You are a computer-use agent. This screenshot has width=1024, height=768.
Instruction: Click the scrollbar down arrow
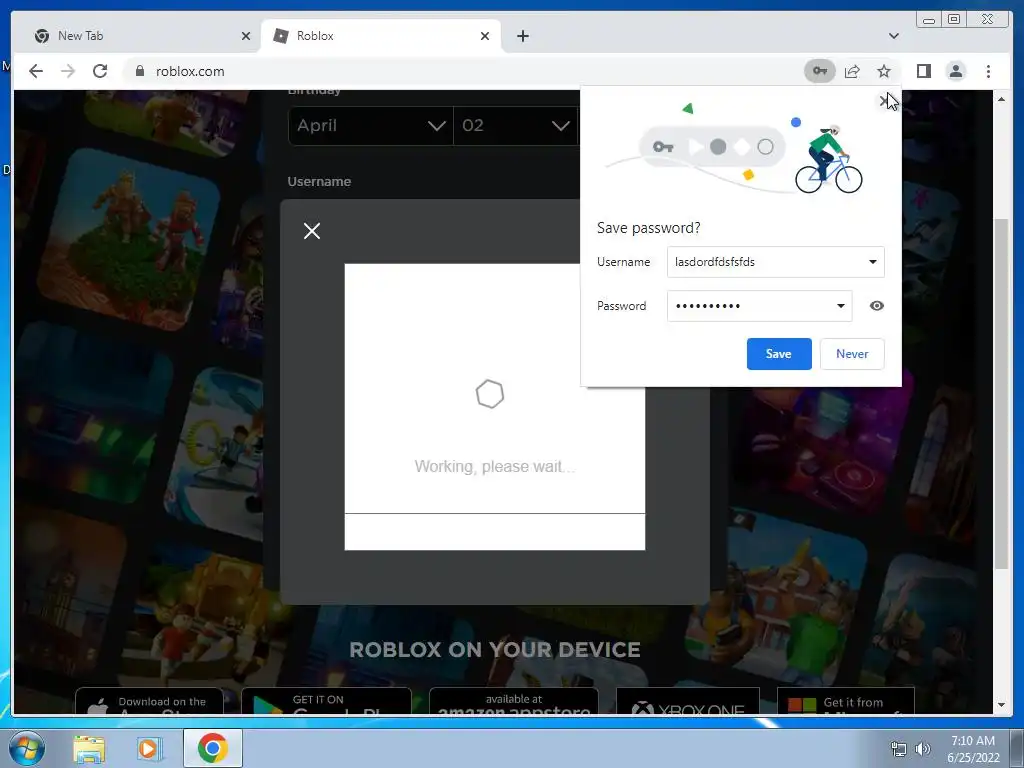(x=1001, y=705)
